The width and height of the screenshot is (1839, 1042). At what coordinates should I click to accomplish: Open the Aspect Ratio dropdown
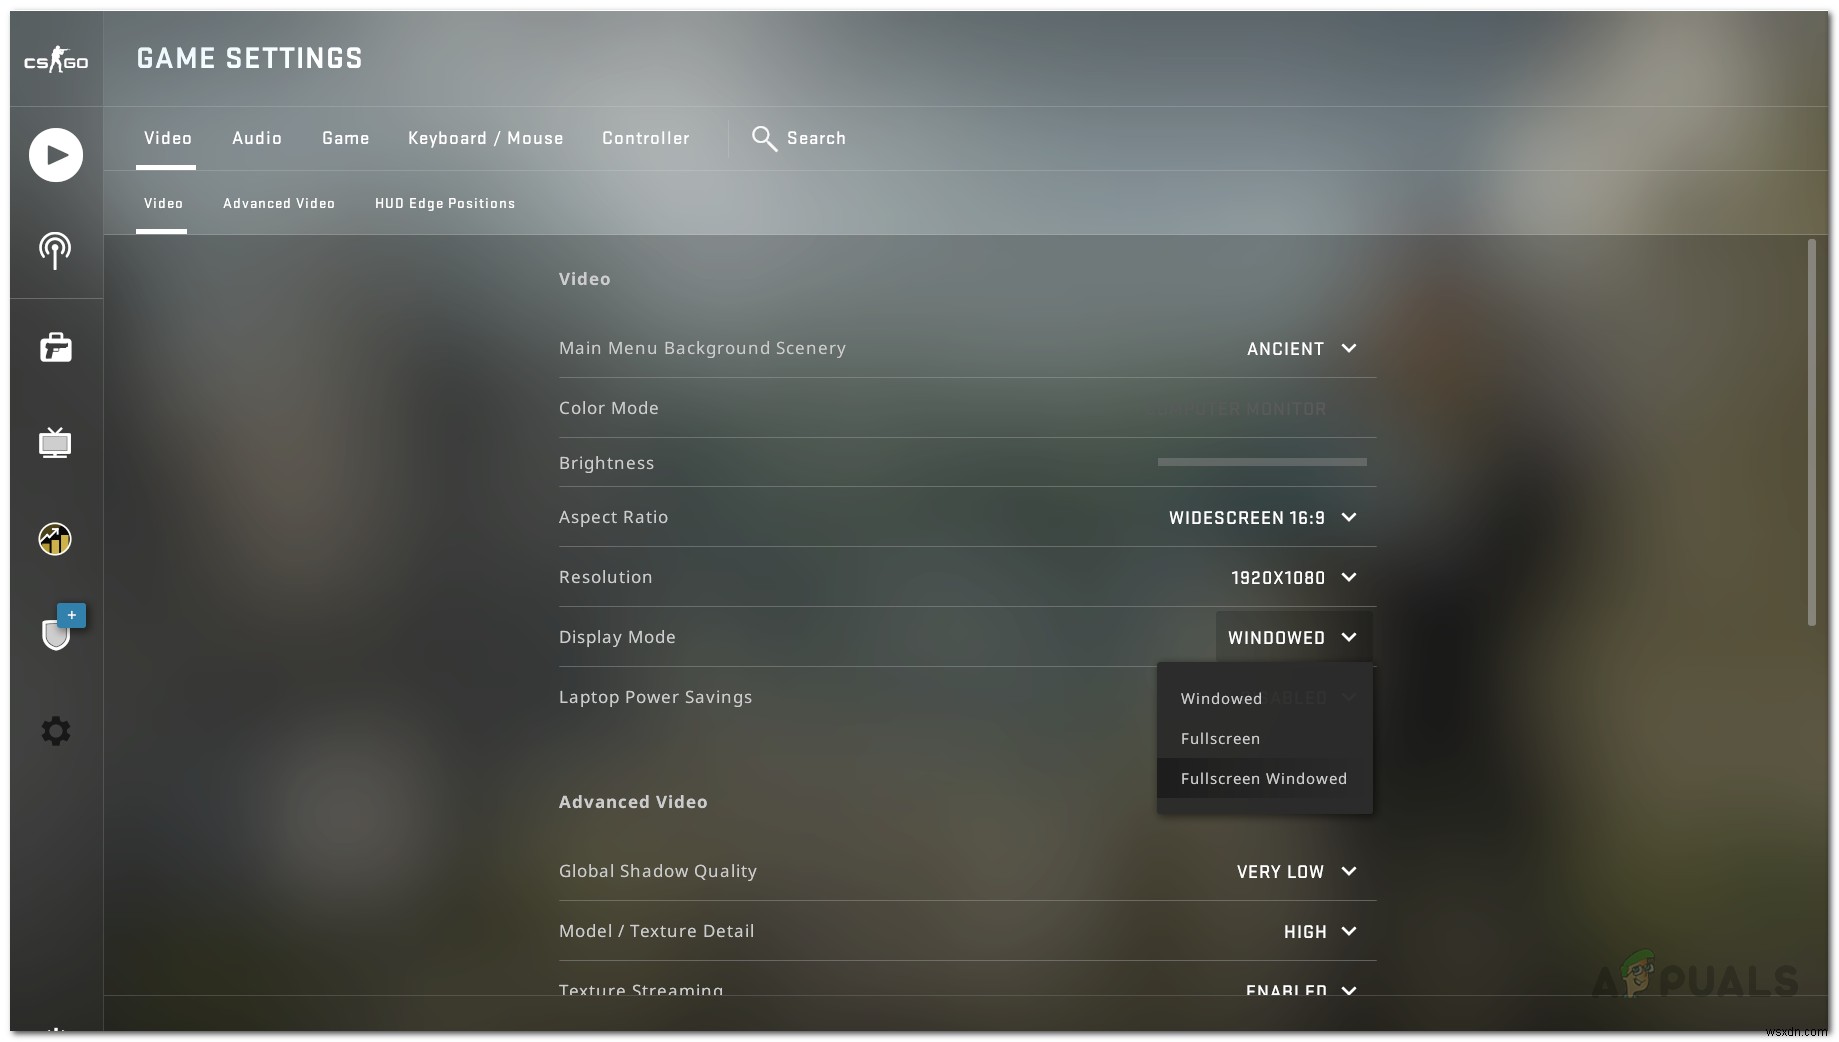[x=1263, y=518]
